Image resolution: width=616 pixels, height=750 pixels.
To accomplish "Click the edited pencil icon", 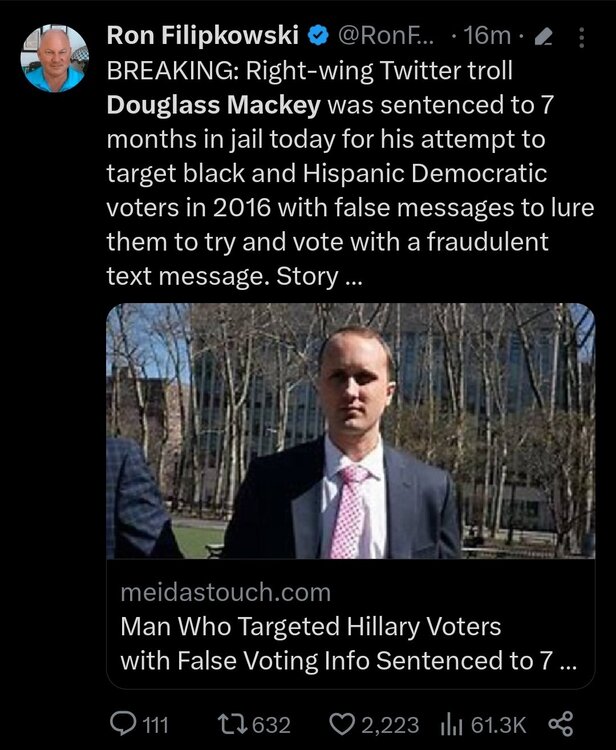I will pos(543,37).
